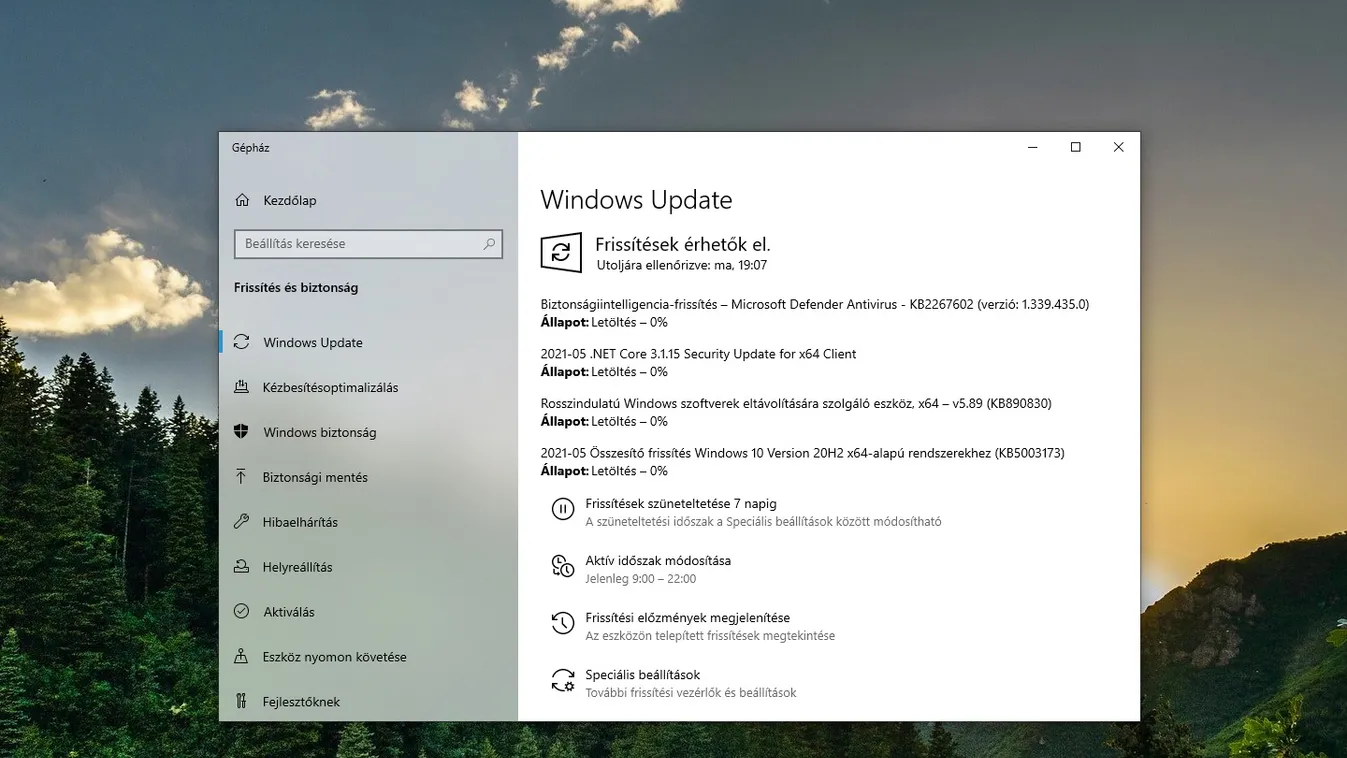This screenshot has height=758, width=1347.
Task: Click the Kezdőlap home icon
Action: [x=242, y=200]
